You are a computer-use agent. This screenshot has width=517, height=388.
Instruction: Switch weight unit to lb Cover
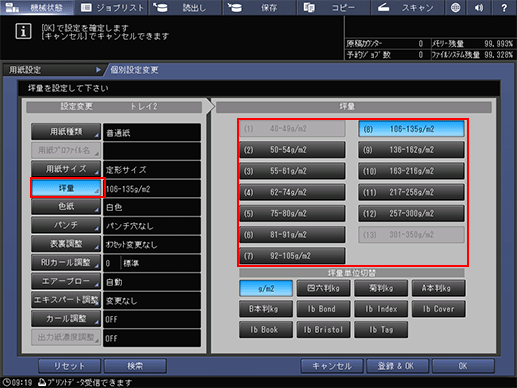click(x=439, y=309)
